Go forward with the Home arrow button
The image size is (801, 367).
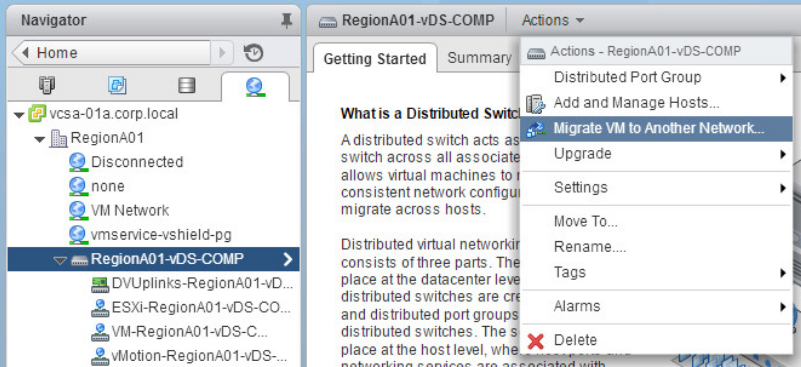click(222, 53)
